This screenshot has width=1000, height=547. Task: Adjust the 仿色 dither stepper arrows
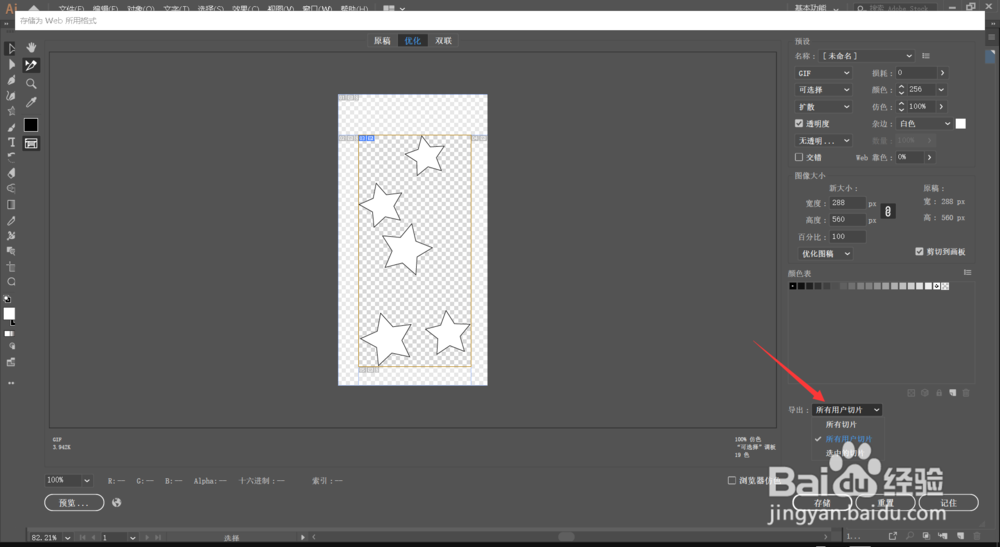[x=901, y=106]
